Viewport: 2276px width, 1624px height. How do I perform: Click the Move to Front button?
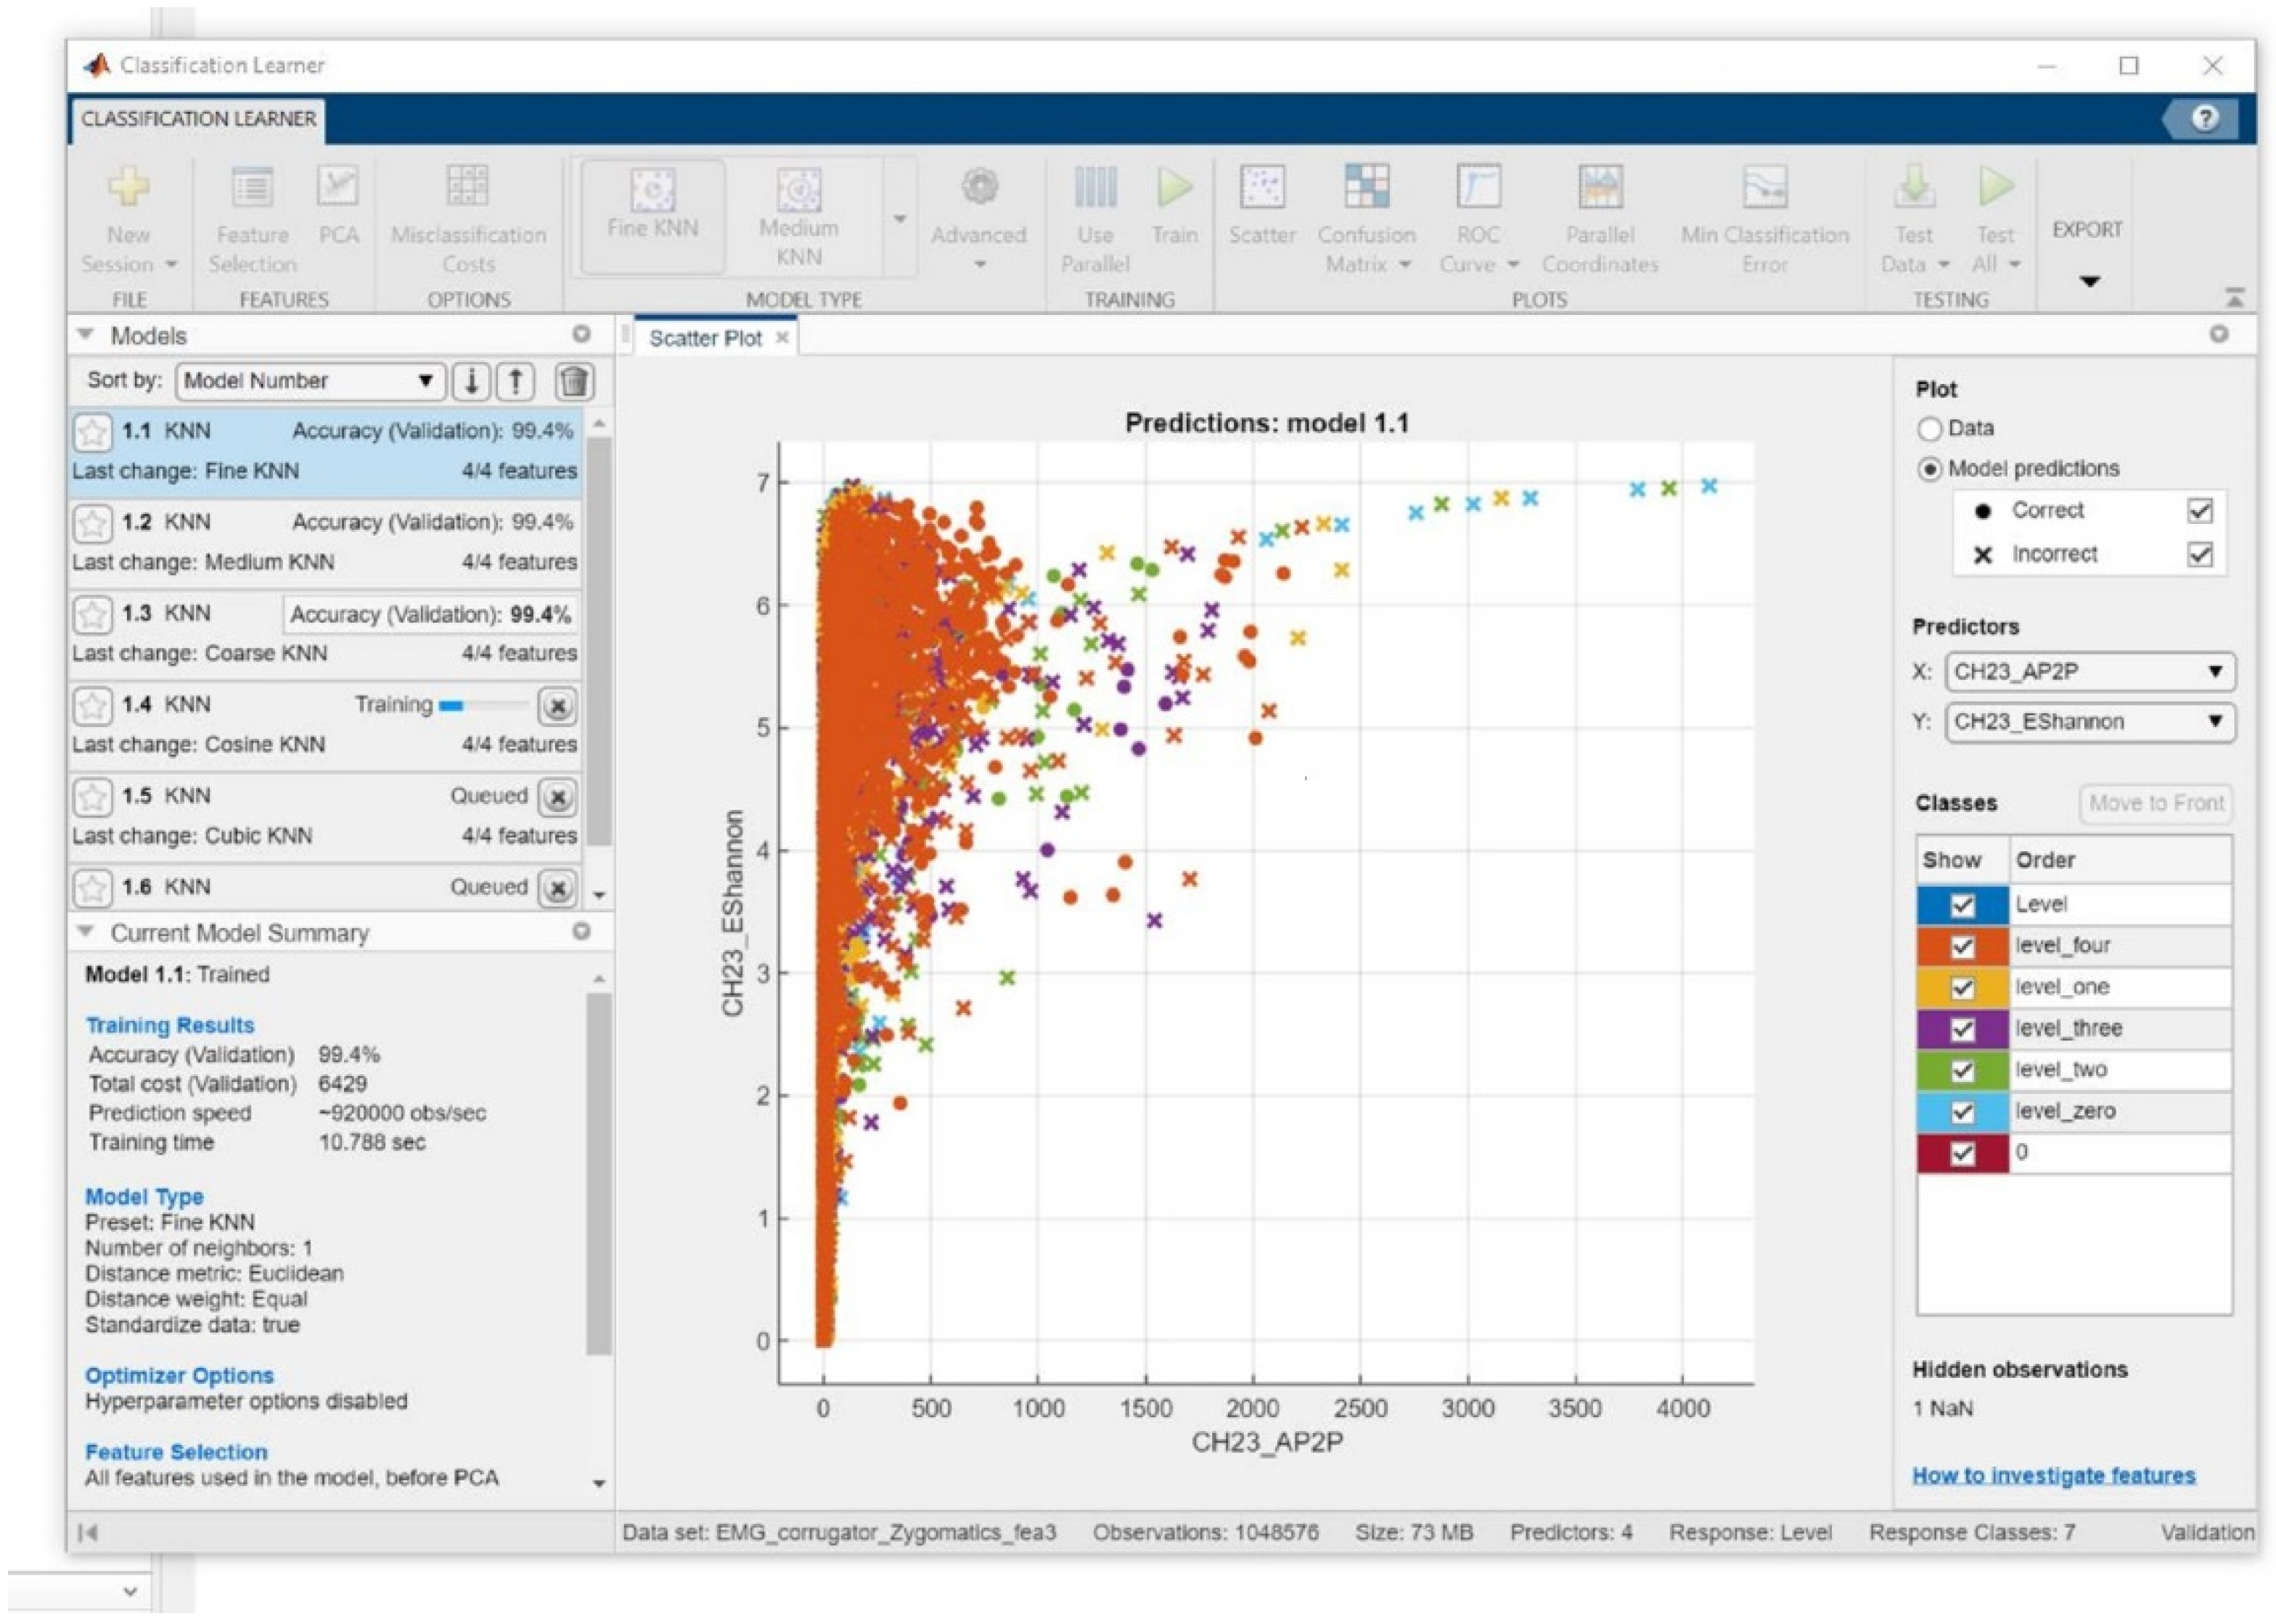coord(2155,803)
